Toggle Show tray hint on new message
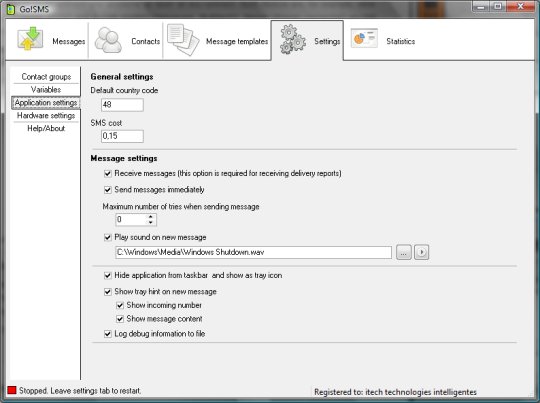This screenshot has height=403, width=540. (108, 292)
